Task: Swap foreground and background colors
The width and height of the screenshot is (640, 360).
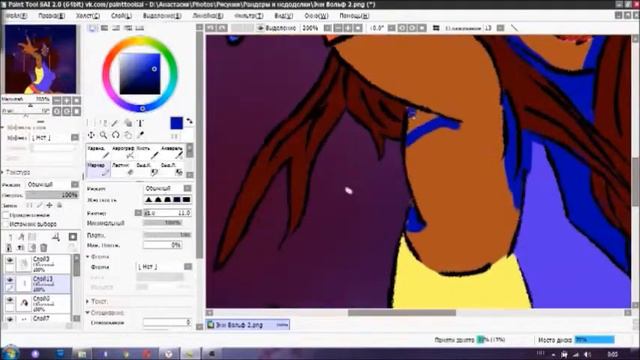Action: (189, 121)
